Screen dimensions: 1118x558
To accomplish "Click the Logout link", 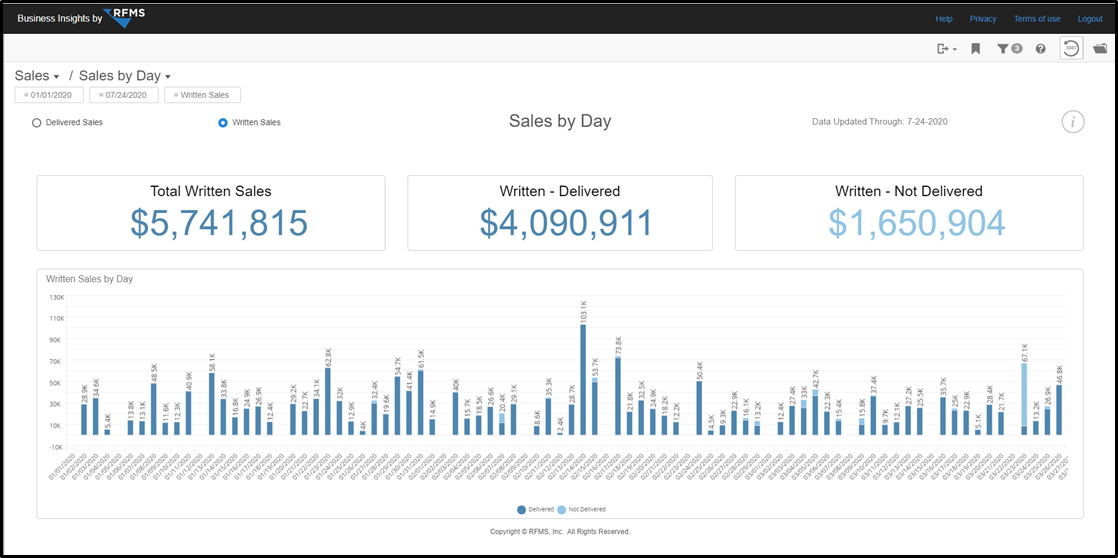I will [1090, 19].
